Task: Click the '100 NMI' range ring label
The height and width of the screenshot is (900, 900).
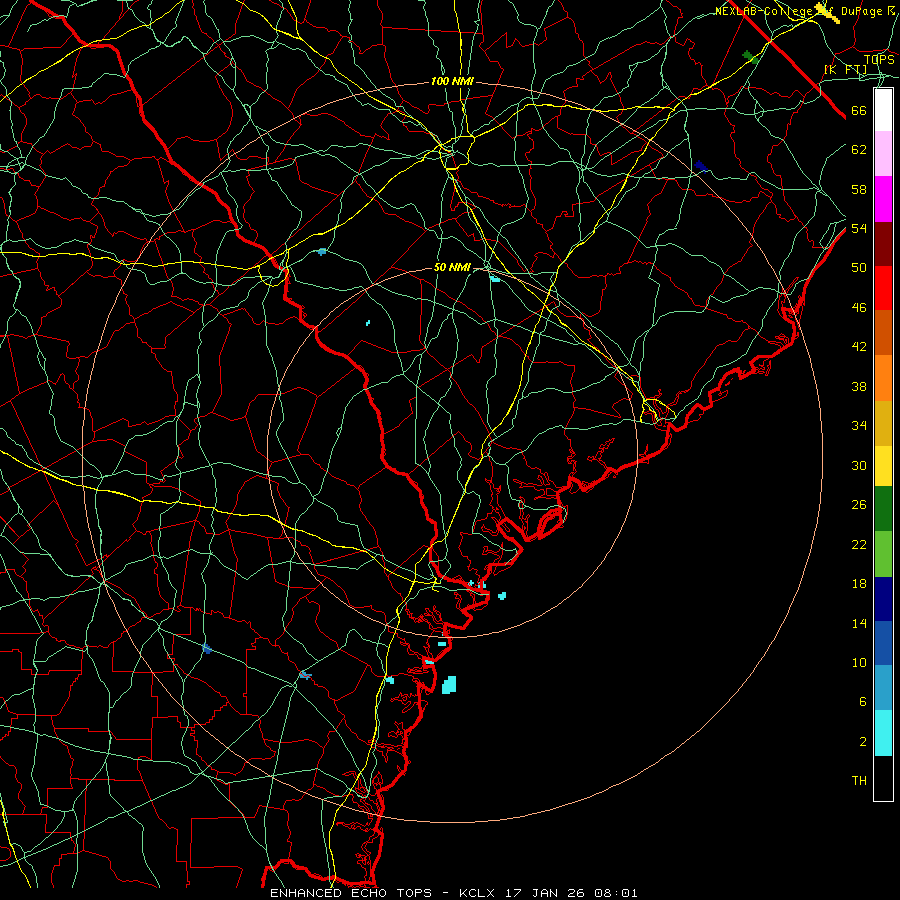Action: click(452, 82)
